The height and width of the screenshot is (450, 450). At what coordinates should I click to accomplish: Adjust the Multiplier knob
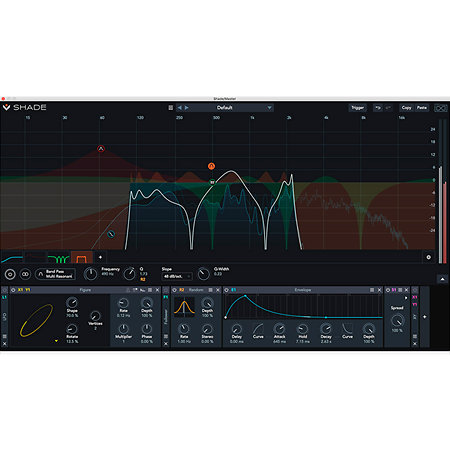click(x=123, y=329)
